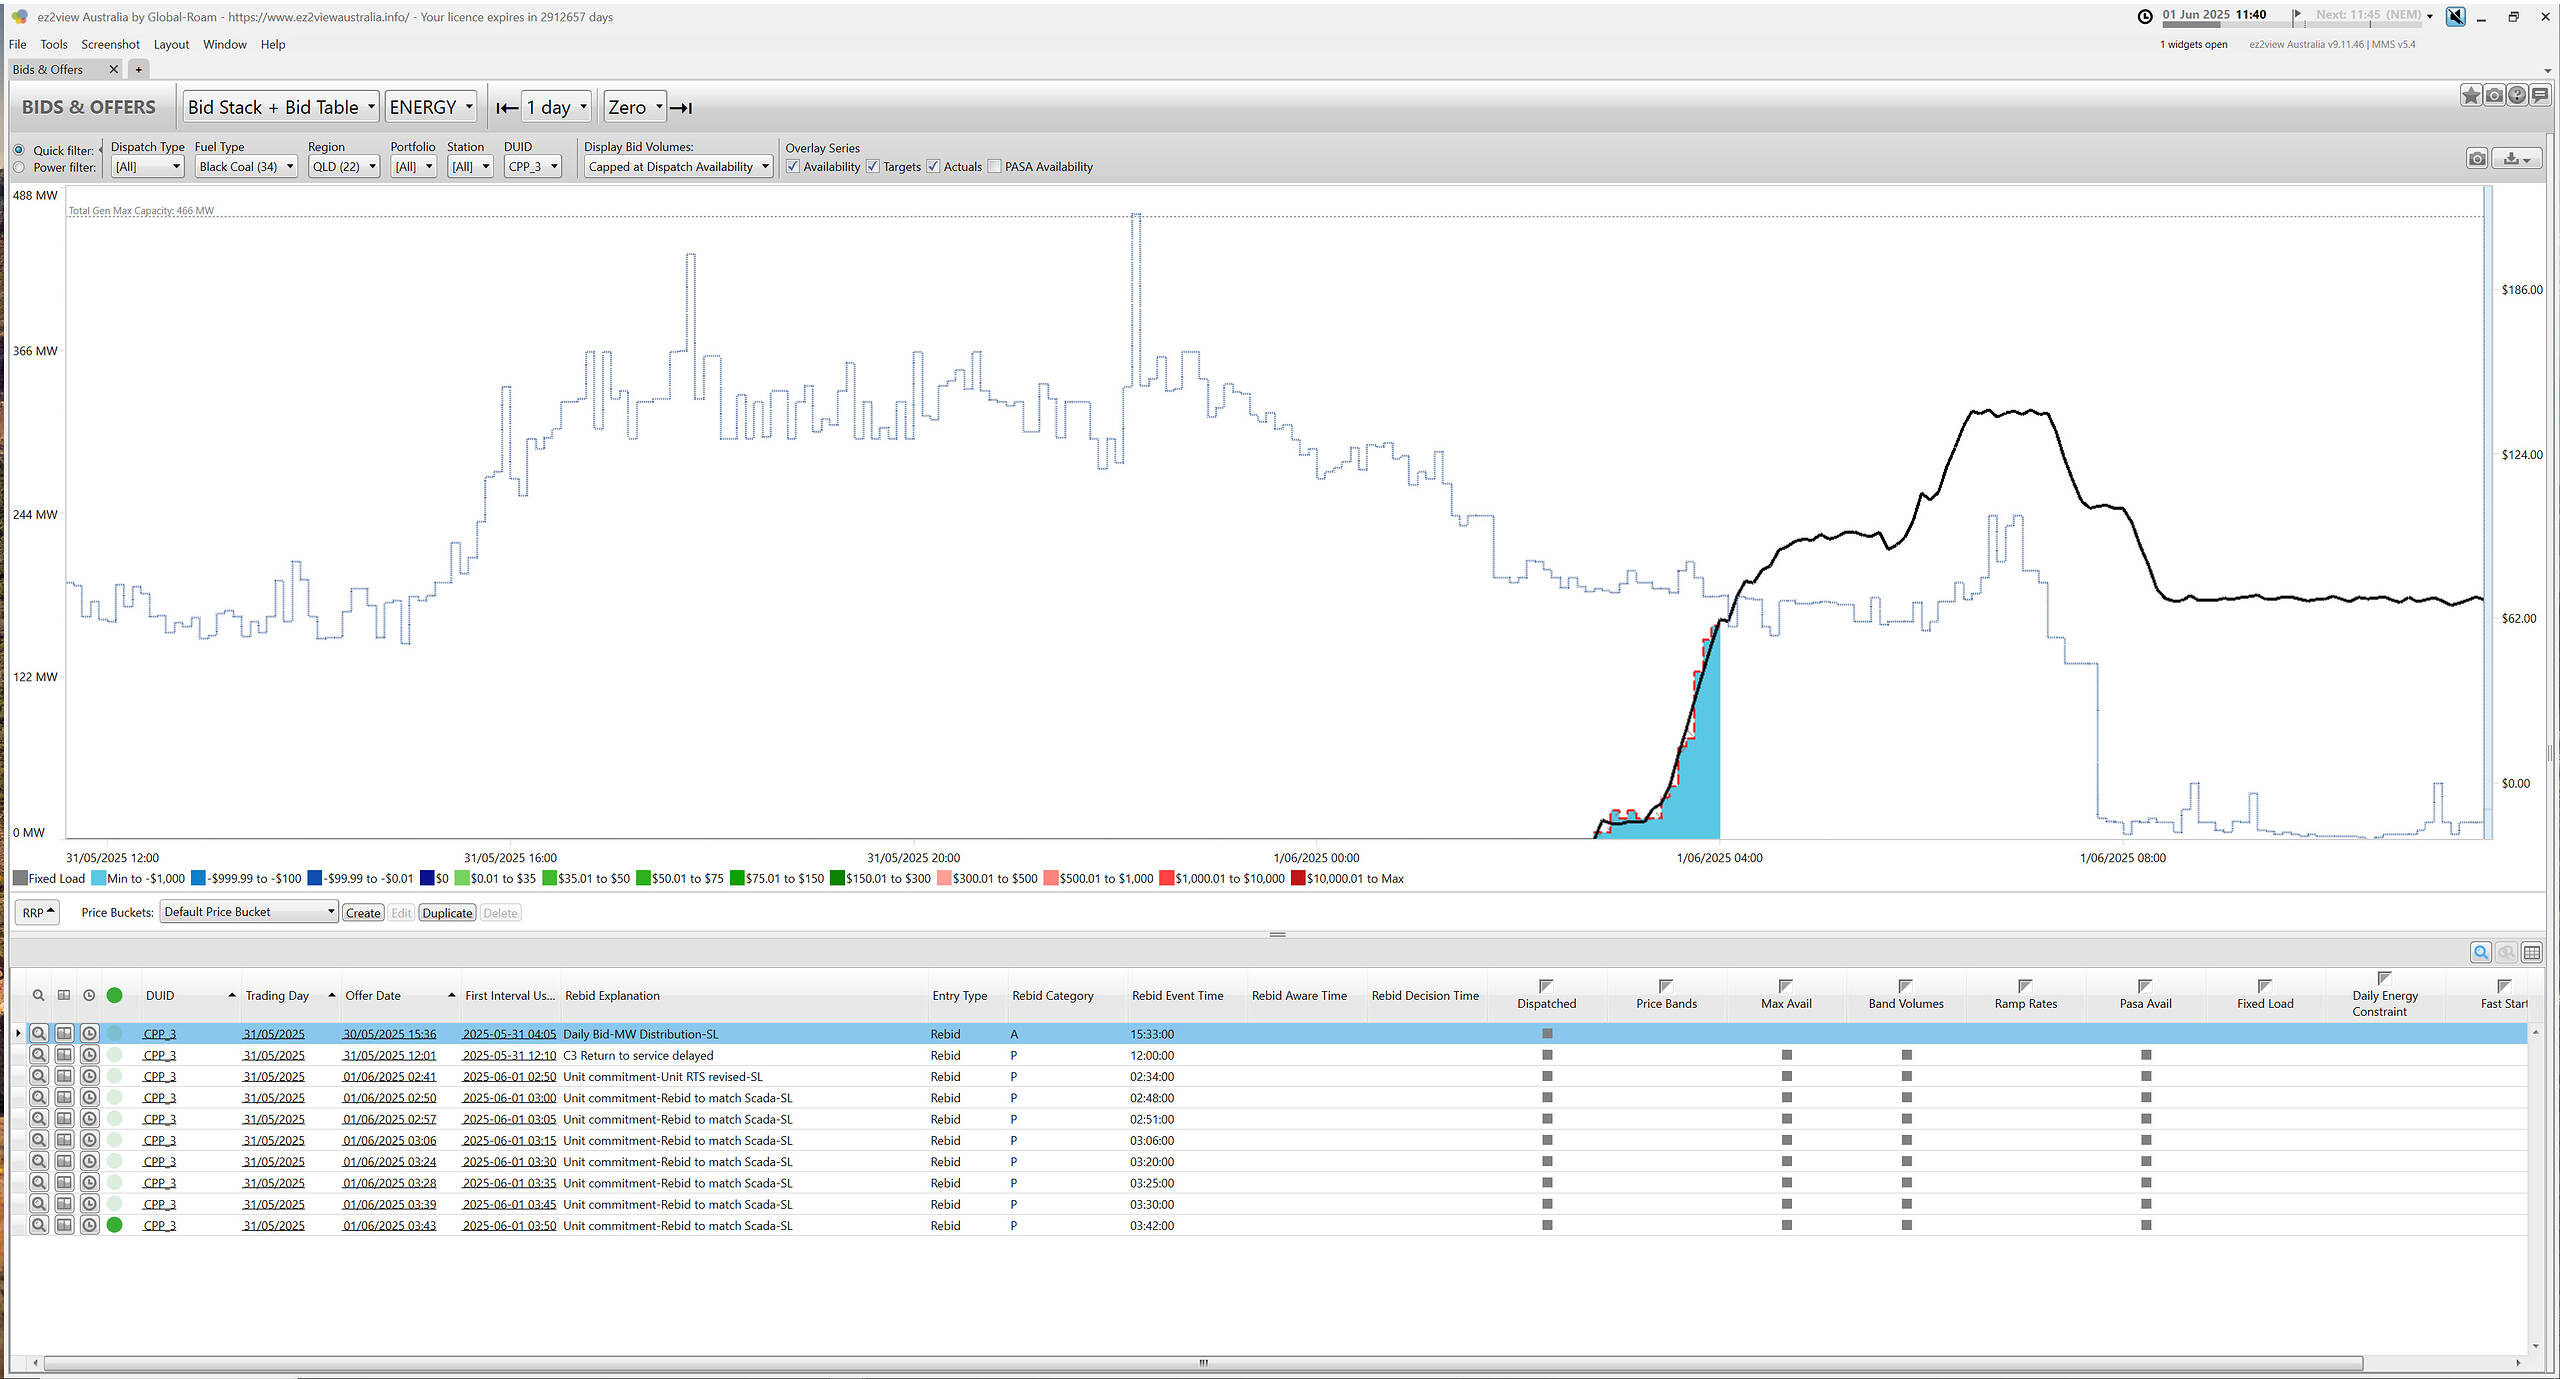Viewport: 2560px width, 1379px height.
Task: Click clock icon on the 01/06/2025 03:39 row
Action: pos(89,1205)
